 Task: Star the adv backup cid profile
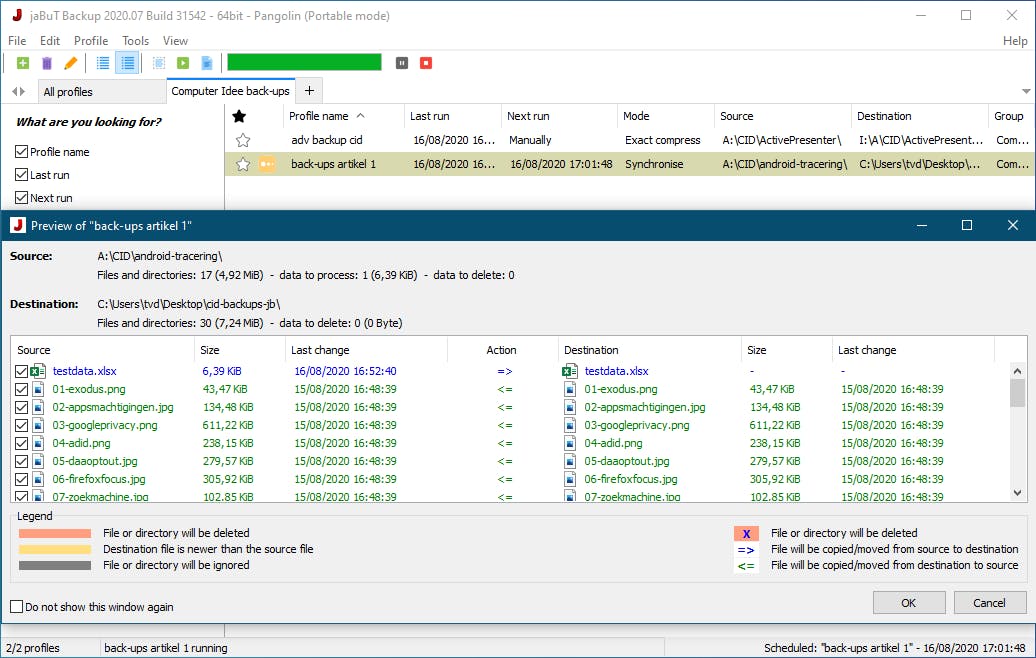(x=243, y=140)
